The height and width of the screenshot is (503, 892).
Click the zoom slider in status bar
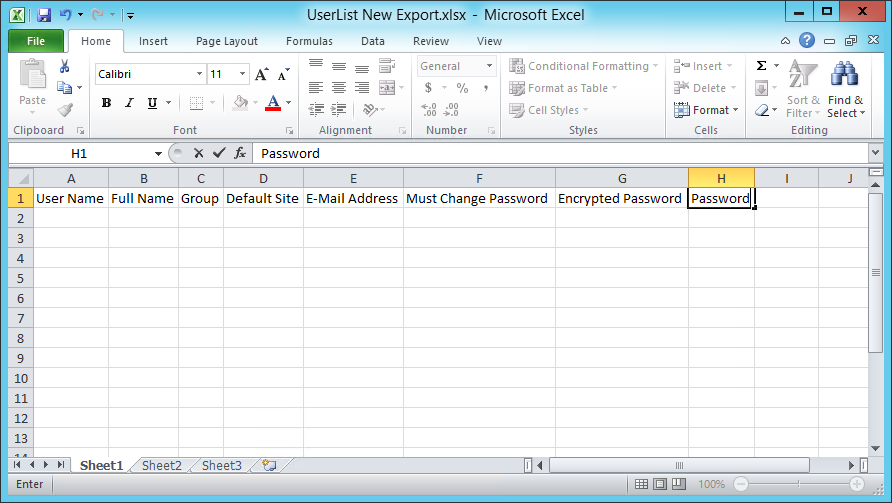[x=798, y=484]
